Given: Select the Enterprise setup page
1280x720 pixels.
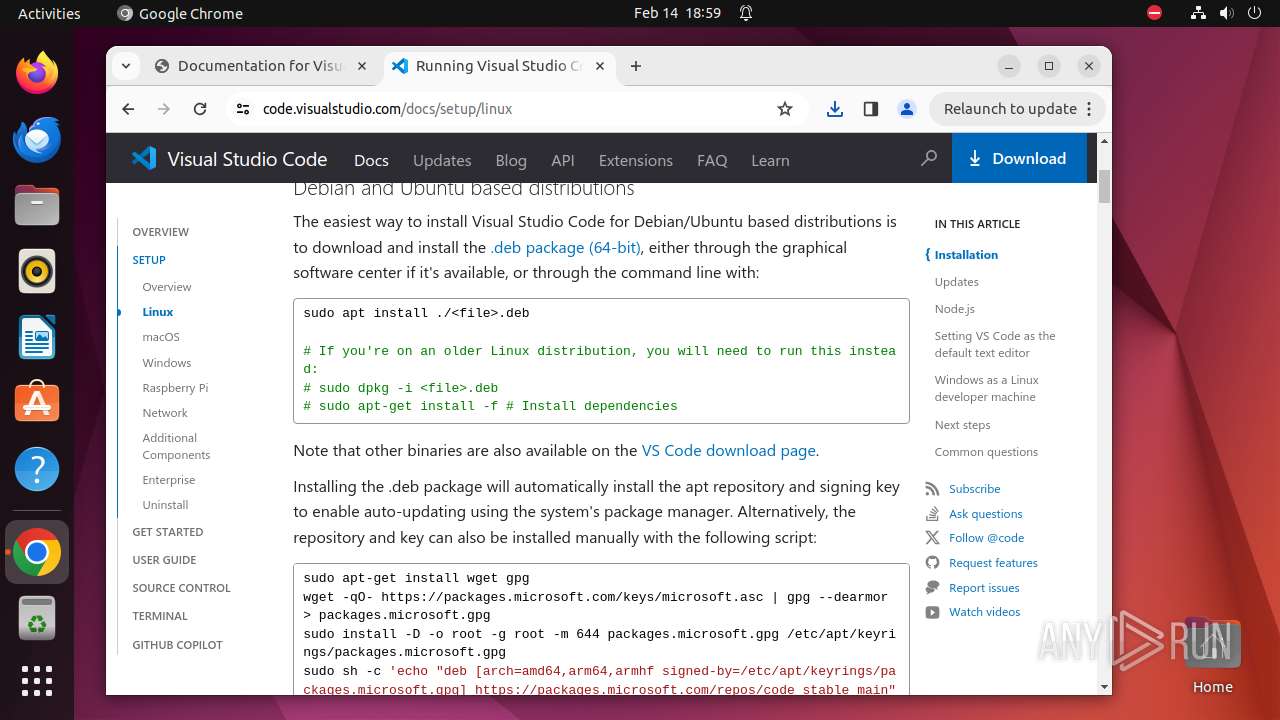Looking at the screenshot, I should (168, 480).
